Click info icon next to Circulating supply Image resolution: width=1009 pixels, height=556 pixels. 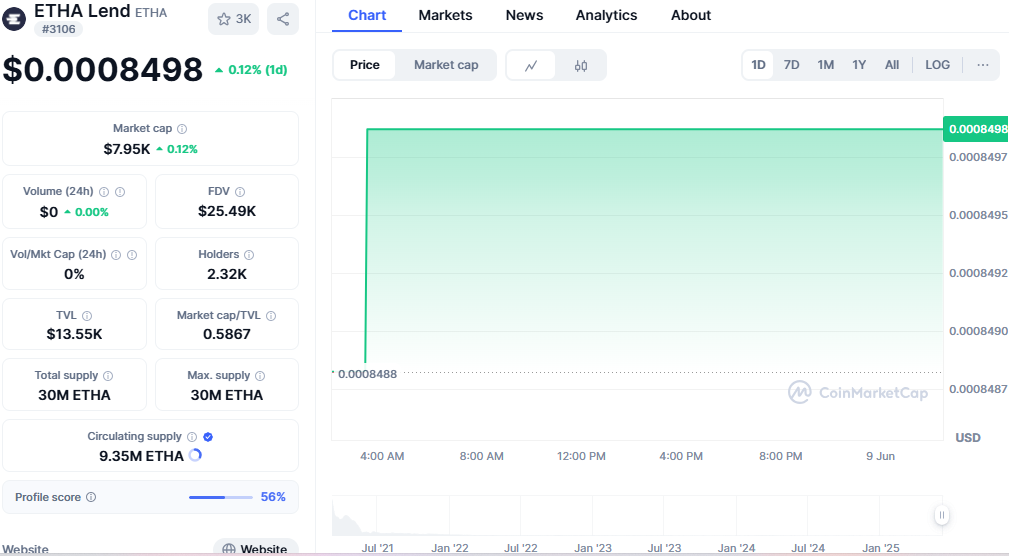192,437
